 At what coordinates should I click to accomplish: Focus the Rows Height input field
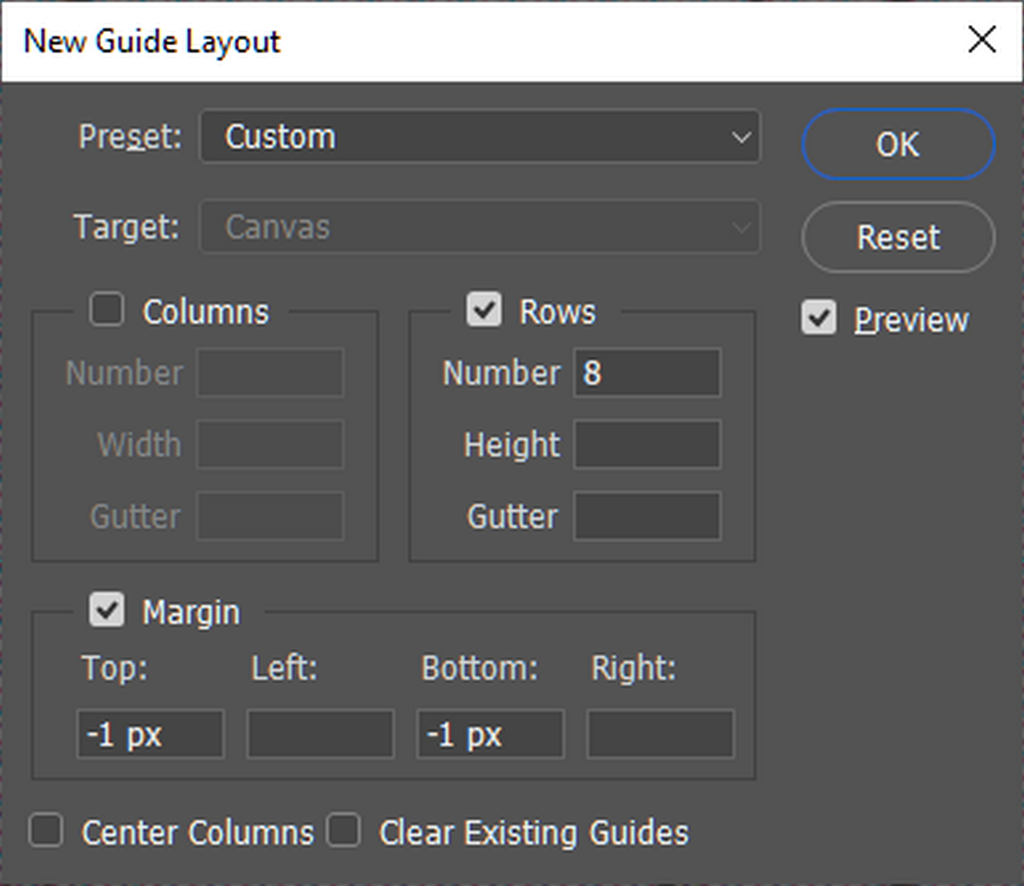coord(646,445)
